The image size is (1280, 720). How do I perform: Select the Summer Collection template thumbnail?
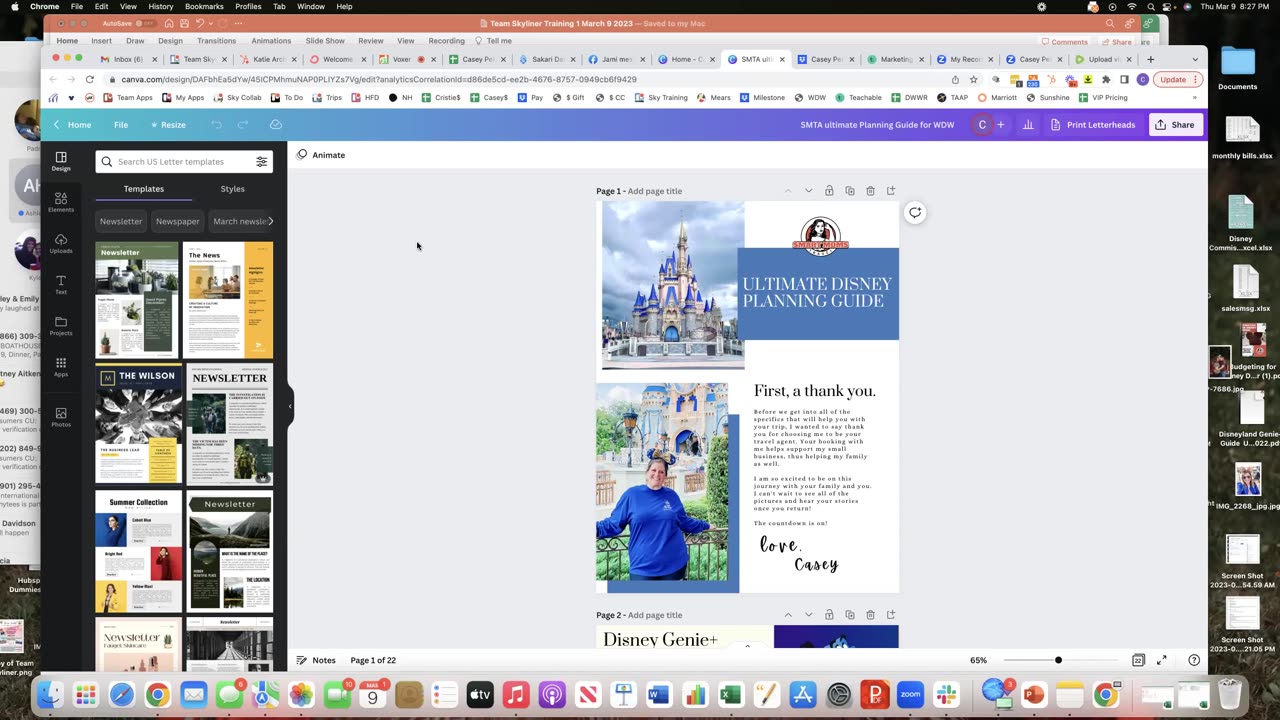[139, 551]
